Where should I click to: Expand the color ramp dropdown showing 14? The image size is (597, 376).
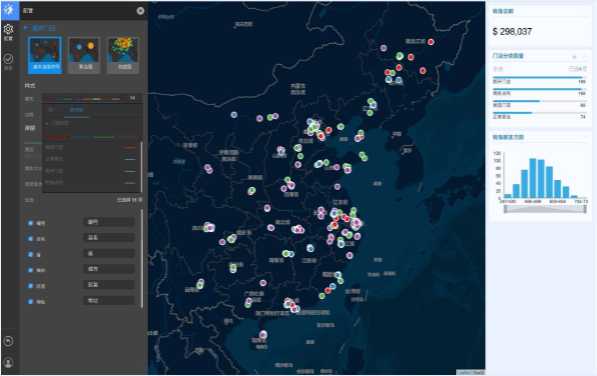click(91, 99)
